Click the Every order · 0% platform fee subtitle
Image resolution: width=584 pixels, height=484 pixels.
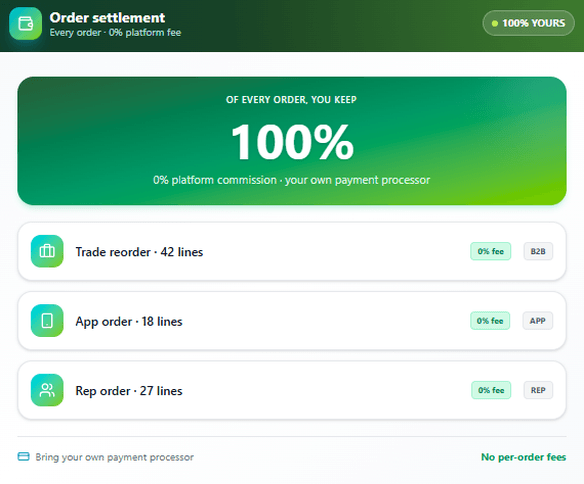115,33
